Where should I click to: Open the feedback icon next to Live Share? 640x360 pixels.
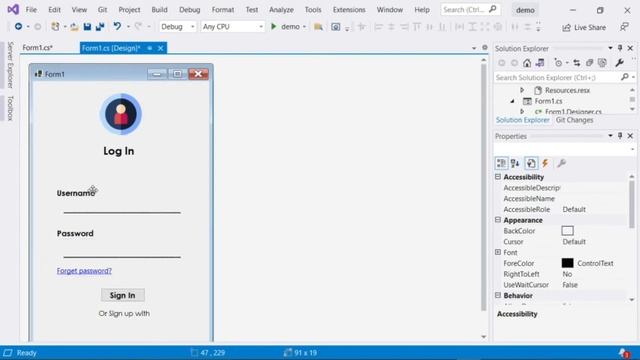click(624, 27)
